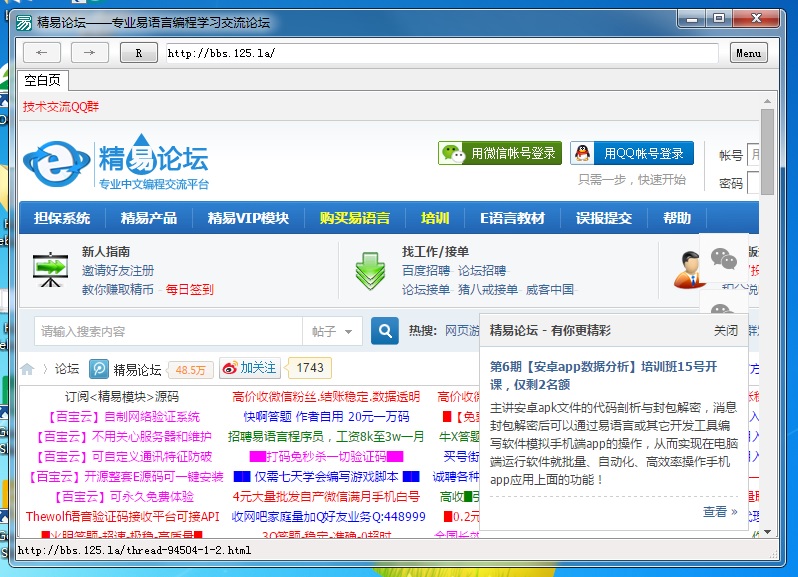Image resolution: width=798 pixels, height=577 pixels.
Task: Log in with QQ account button
Action: click(632, 153)
